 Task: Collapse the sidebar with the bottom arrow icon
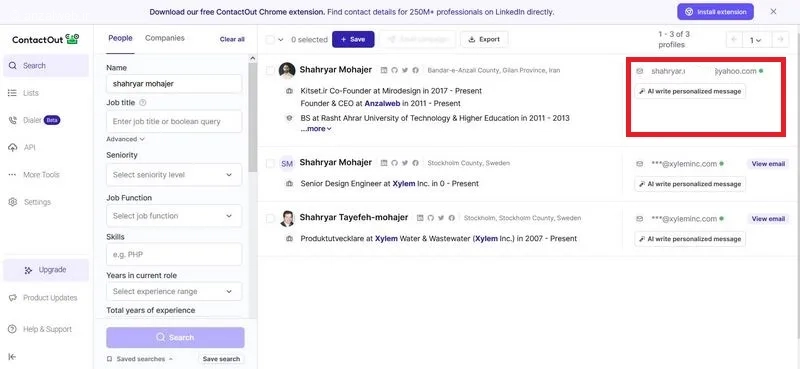pos(12,357)
